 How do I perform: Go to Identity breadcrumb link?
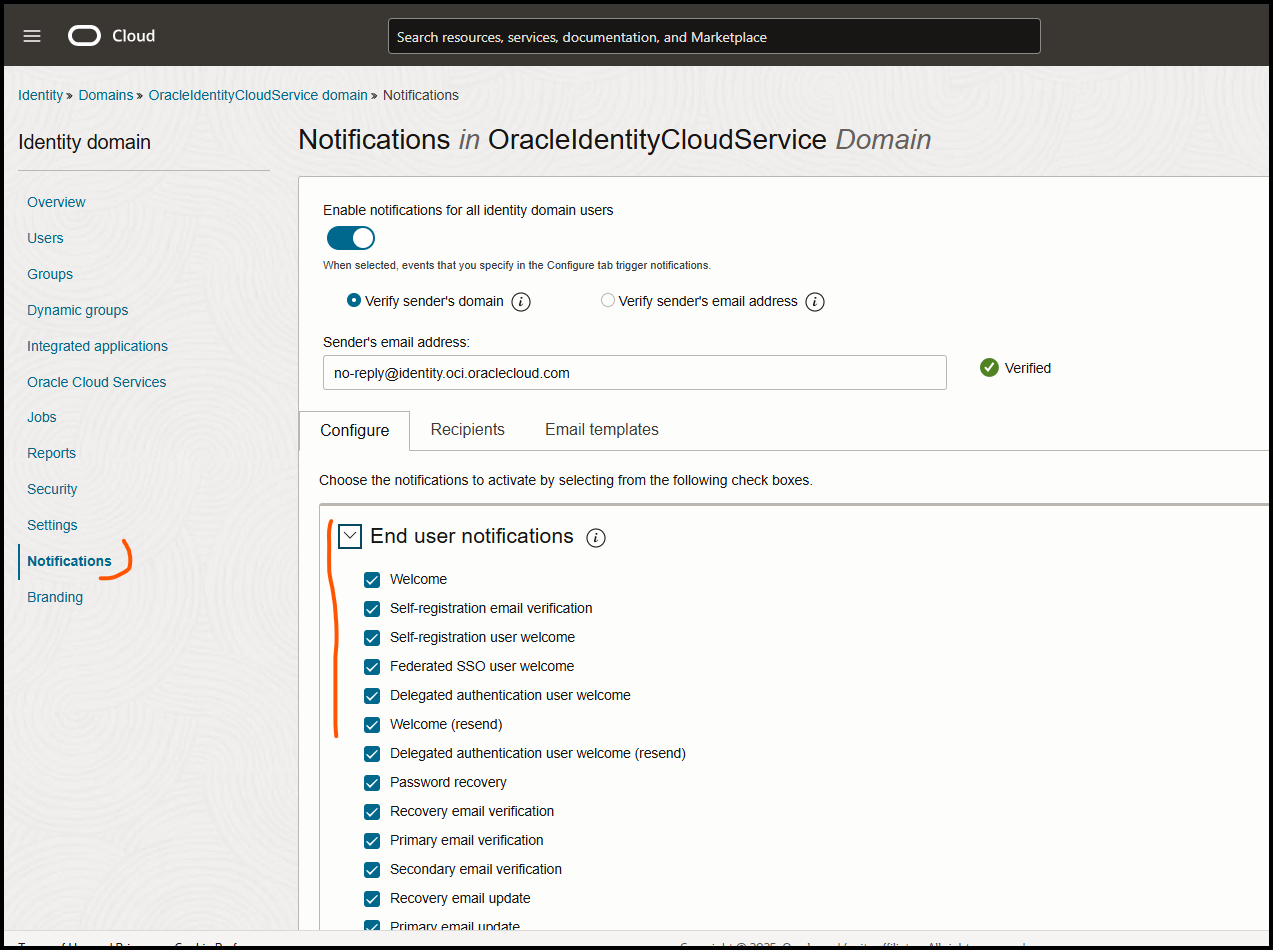pos(40,95)
